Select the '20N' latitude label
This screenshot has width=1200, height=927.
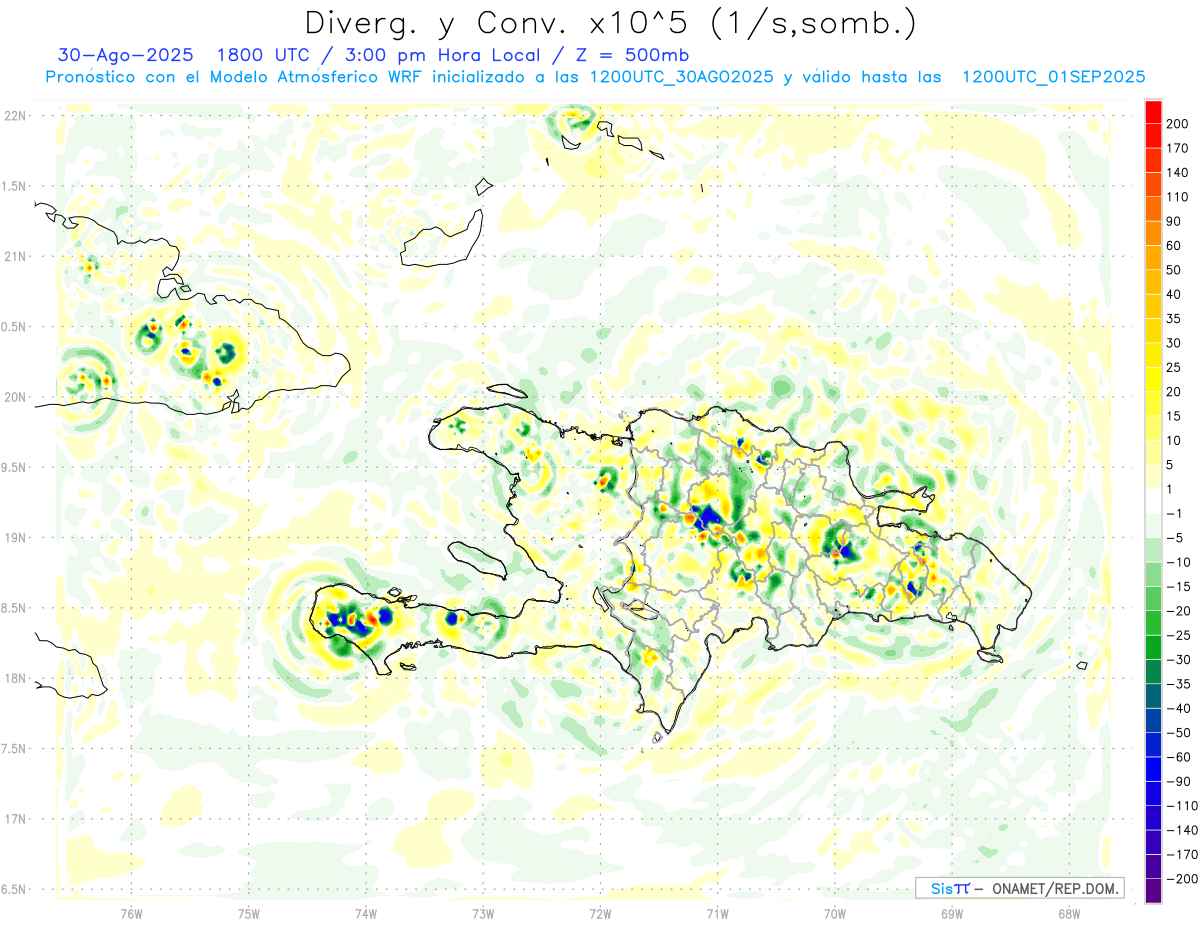(15, 397)
